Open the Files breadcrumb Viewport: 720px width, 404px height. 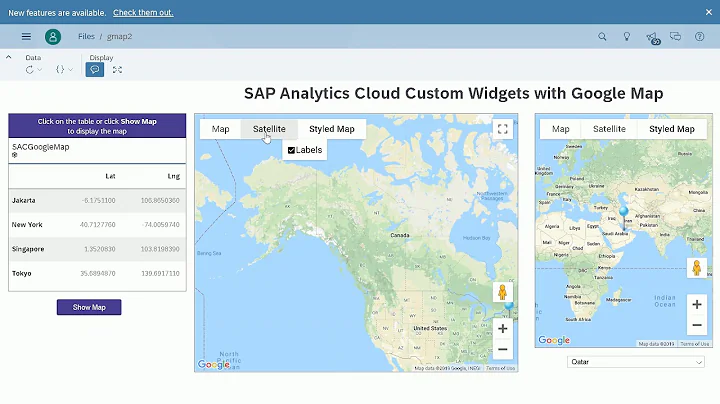coord(86,36)
